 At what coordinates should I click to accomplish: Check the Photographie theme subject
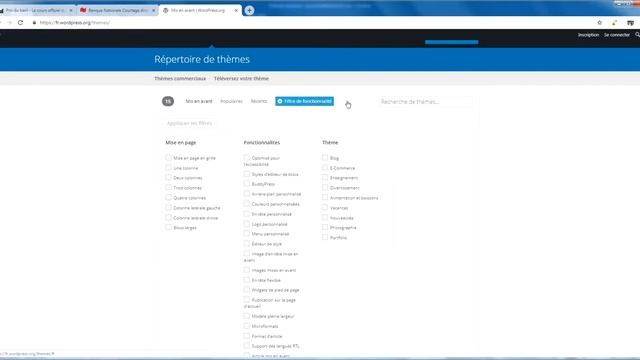coord(325,227)
